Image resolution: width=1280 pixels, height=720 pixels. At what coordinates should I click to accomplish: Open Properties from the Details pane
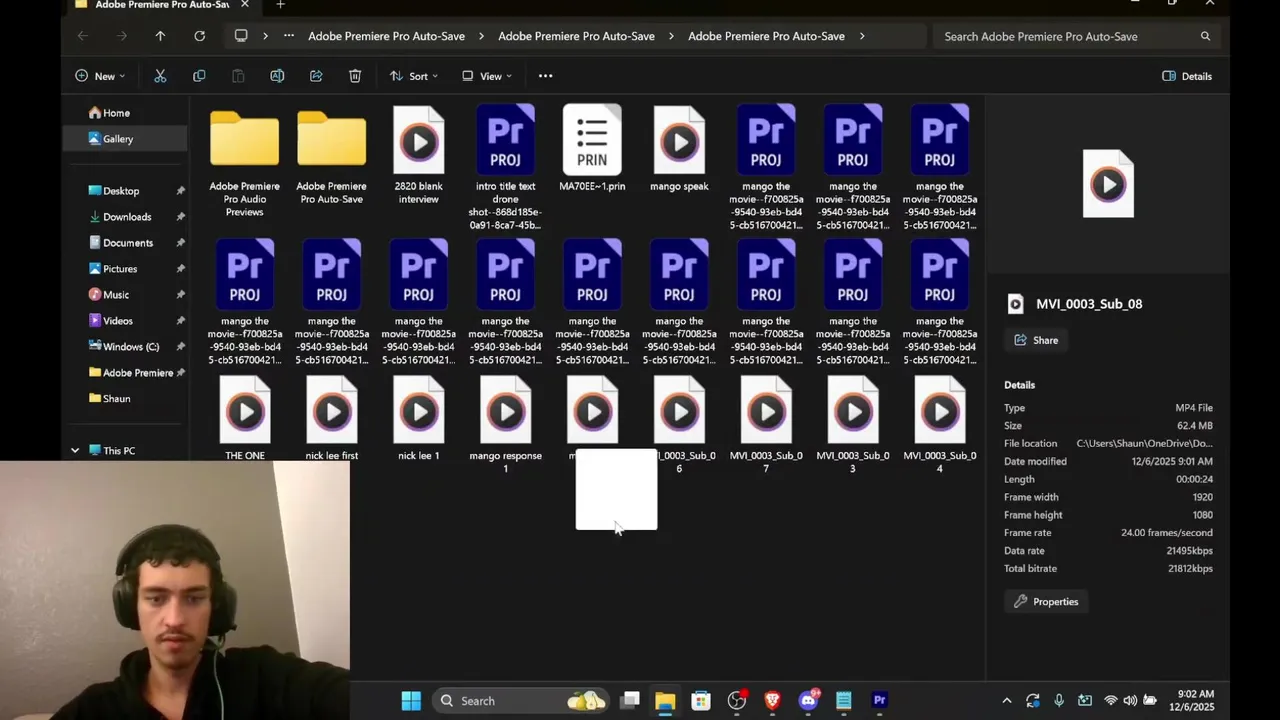pos(1046,602)
